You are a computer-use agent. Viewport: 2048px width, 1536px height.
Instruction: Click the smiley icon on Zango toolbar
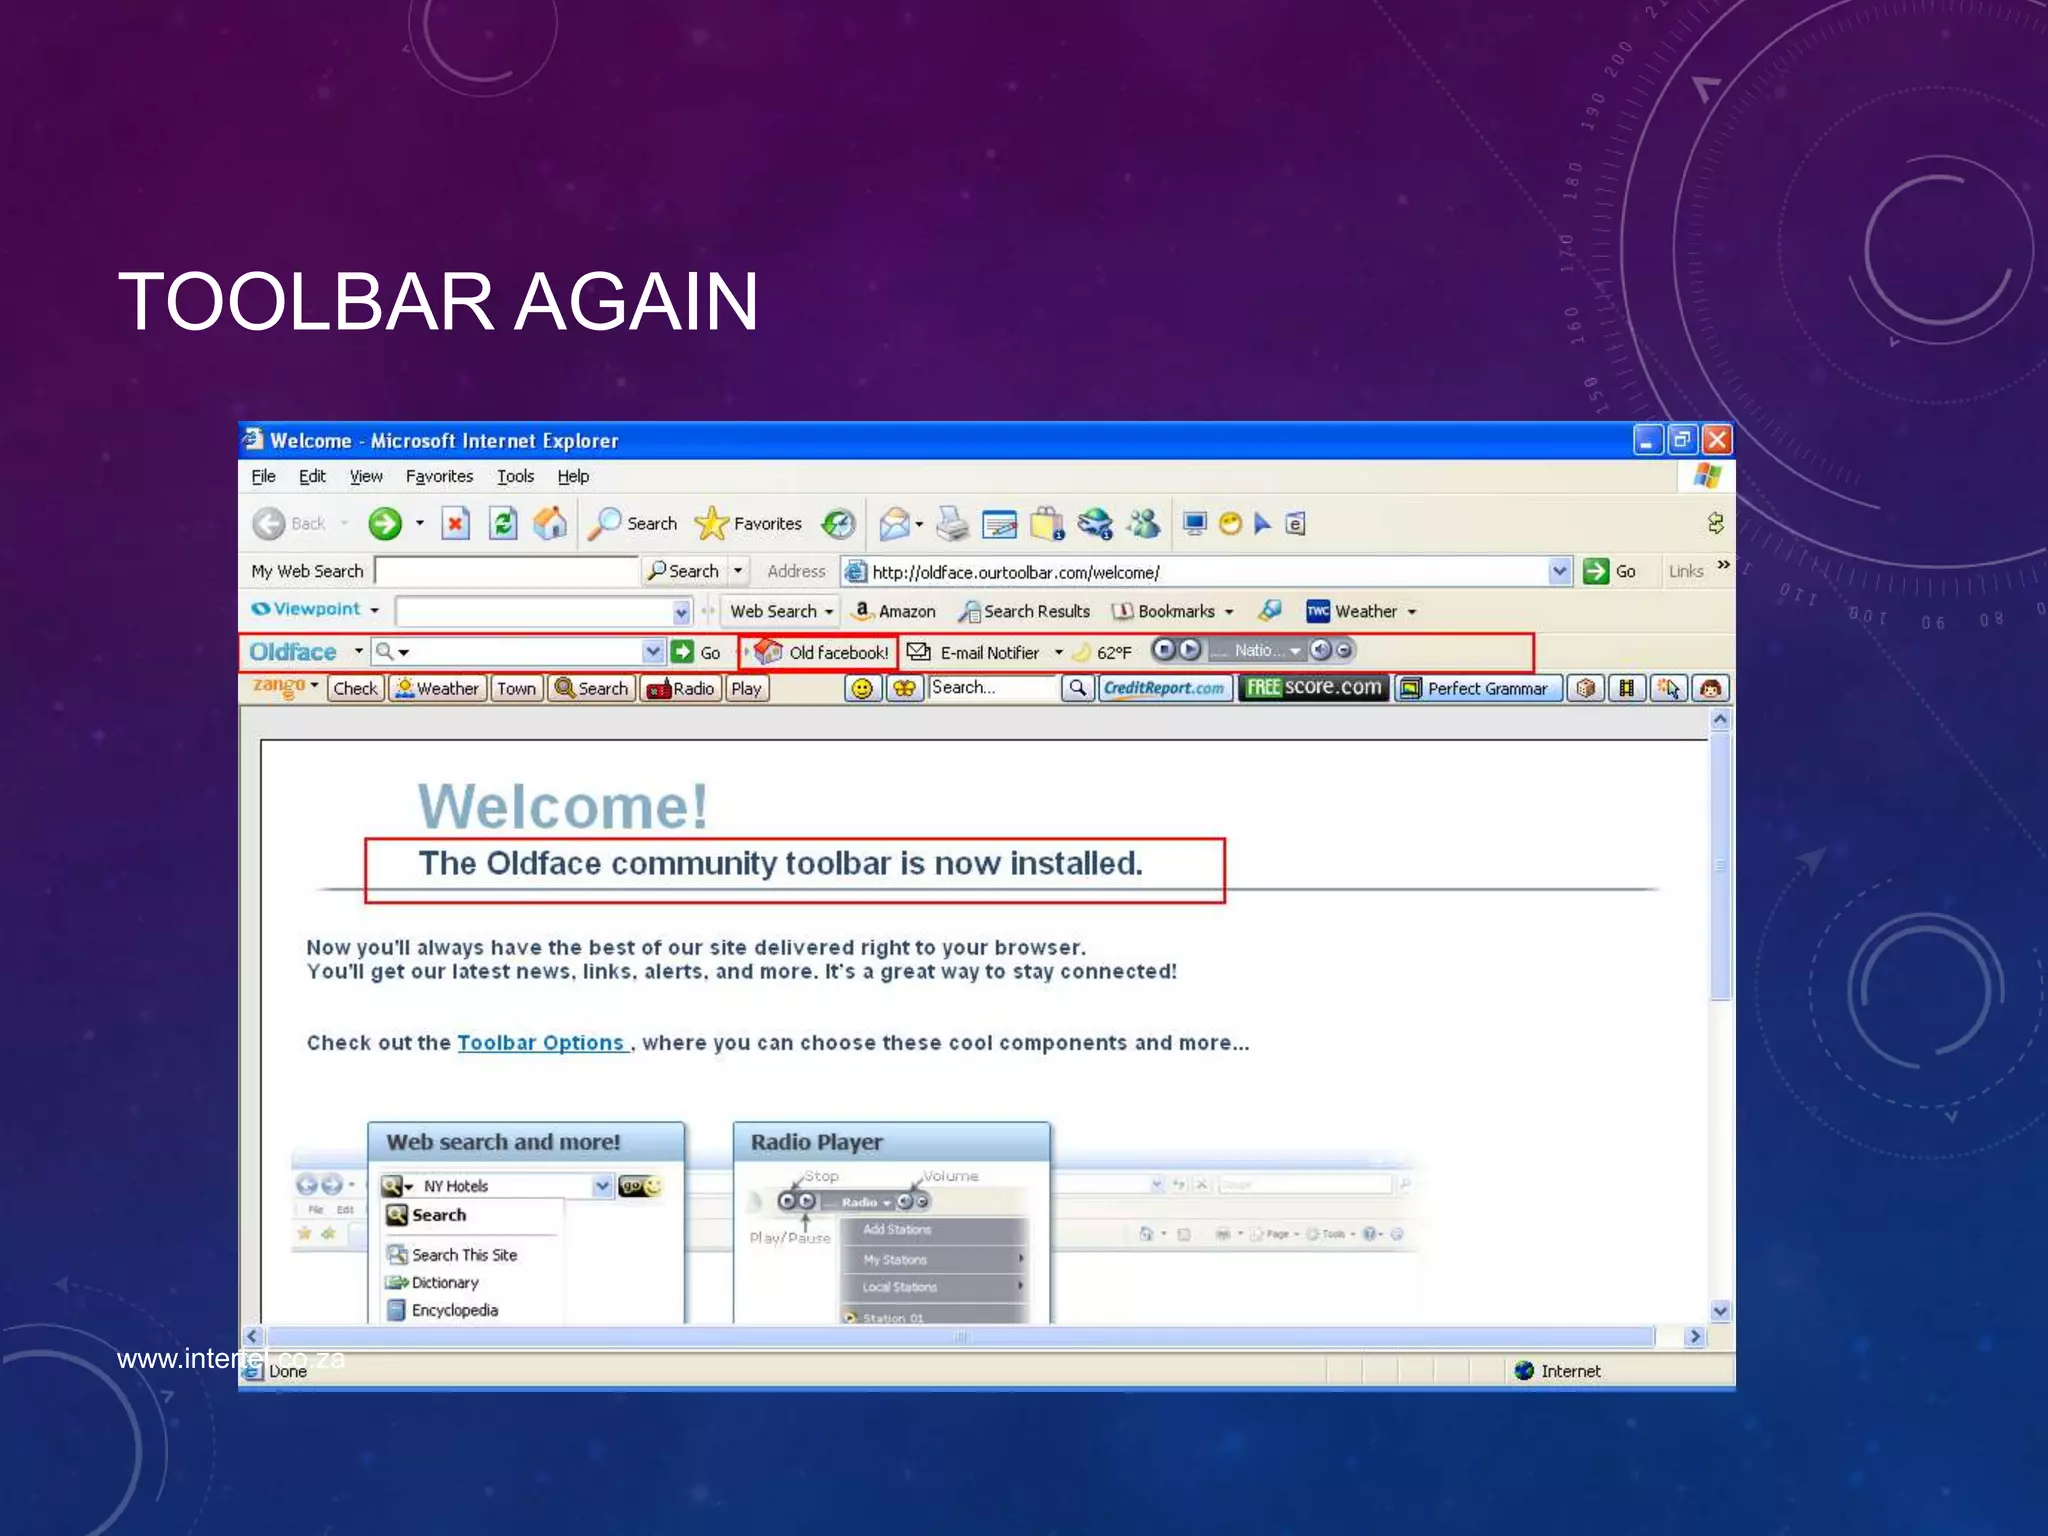click(862, 688)
